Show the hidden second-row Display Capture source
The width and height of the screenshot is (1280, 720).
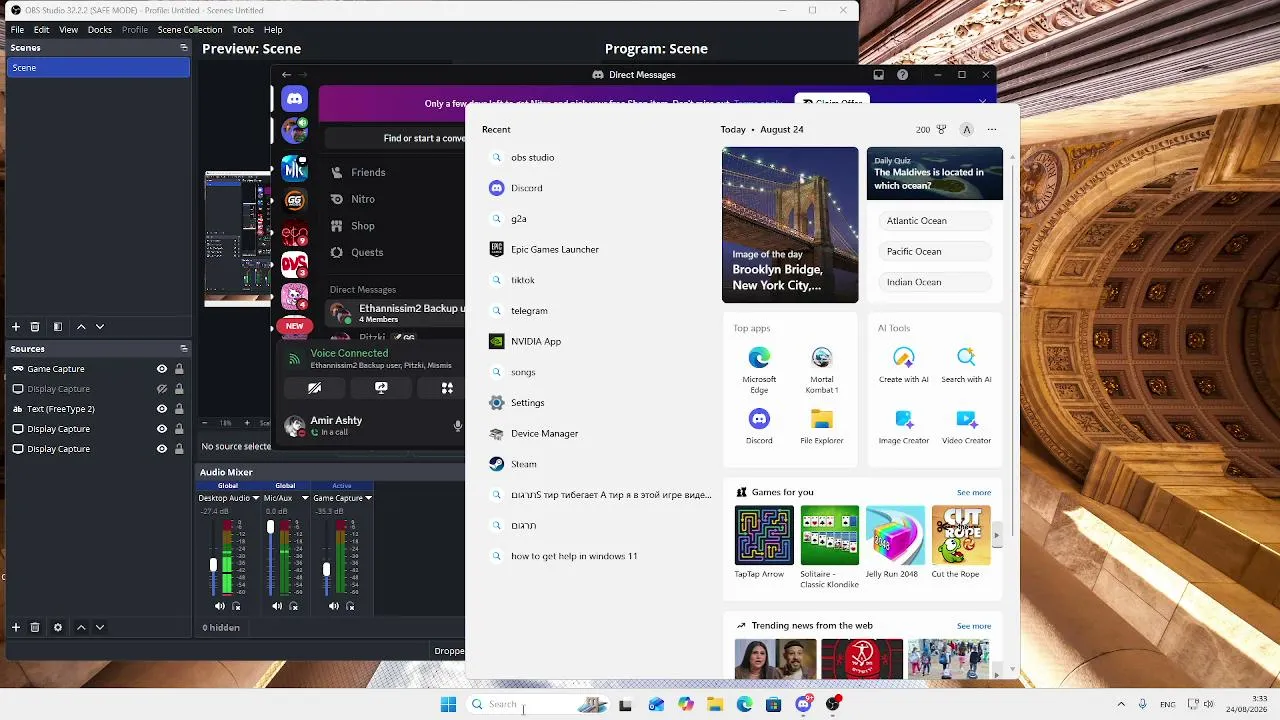[162, 389]
